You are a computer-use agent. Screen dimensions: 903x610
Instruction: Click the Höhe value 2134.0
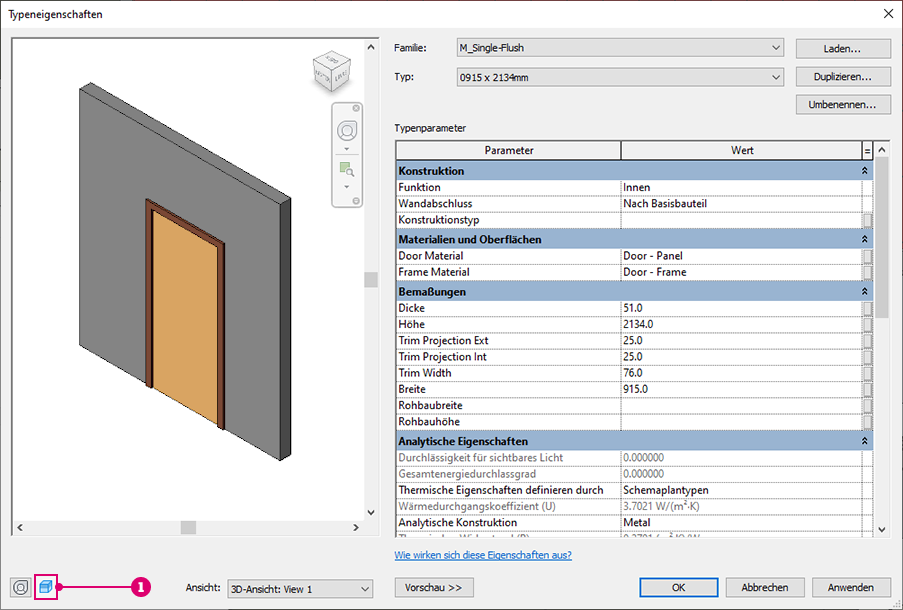pos(741,324)
